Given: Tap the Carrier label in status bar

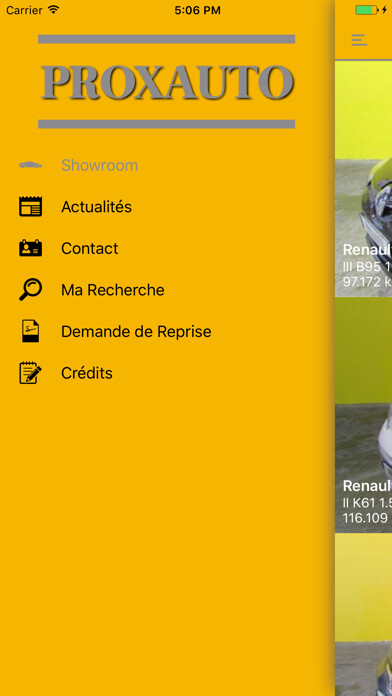Looking at the screenshot, I should point(24,10).
